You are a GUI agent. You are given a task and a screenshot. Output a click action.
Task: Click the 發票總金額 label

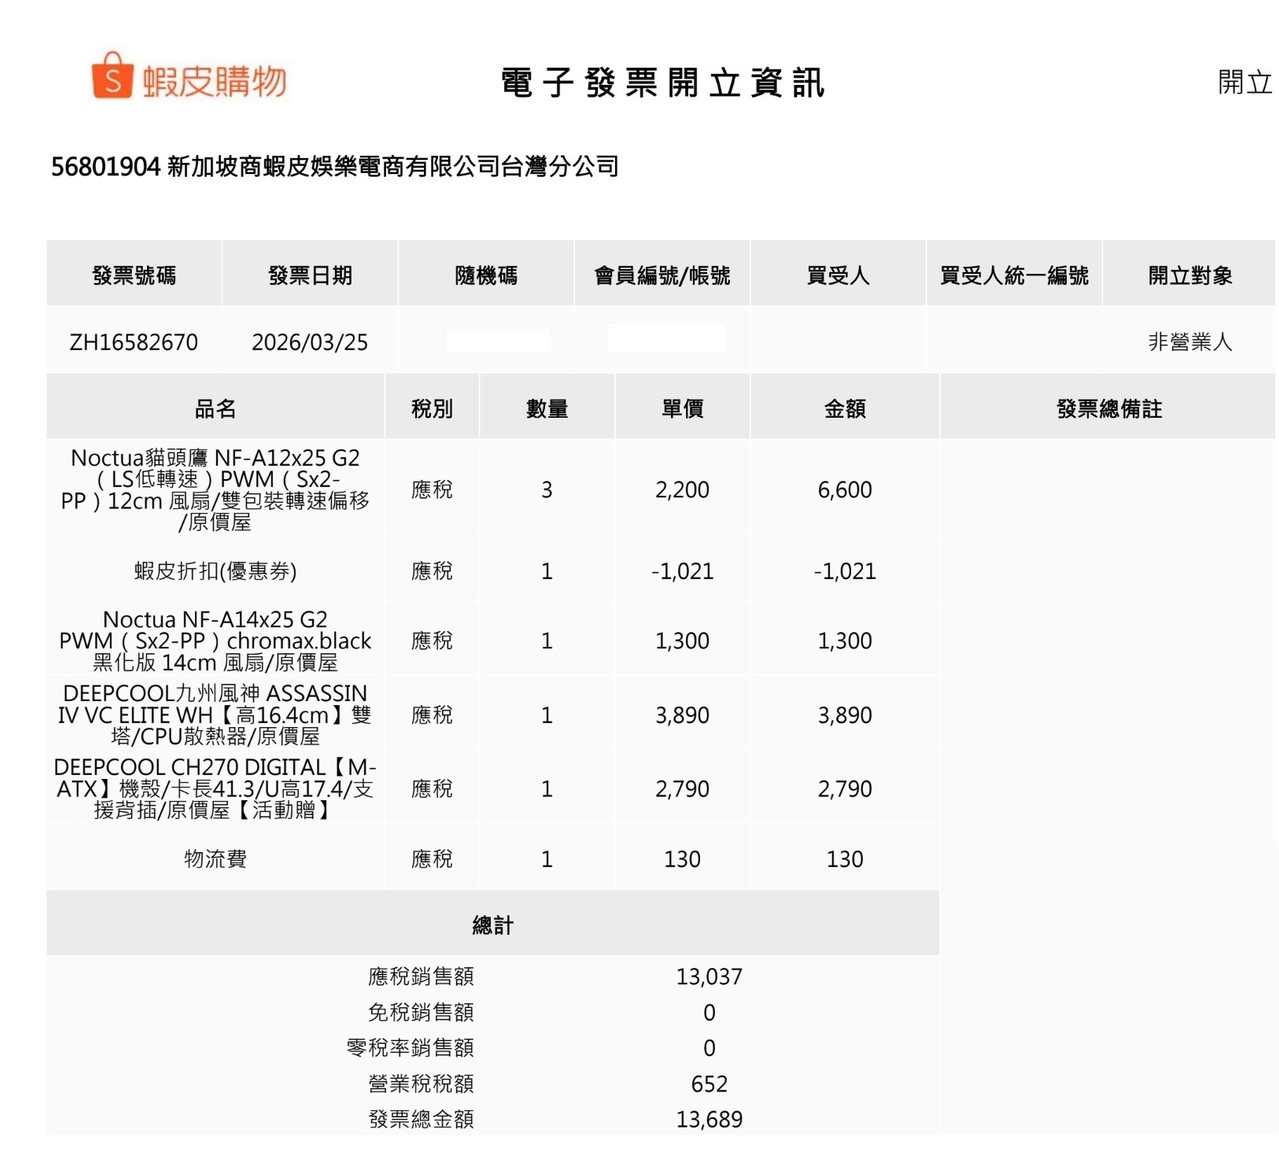(421, 1119)
